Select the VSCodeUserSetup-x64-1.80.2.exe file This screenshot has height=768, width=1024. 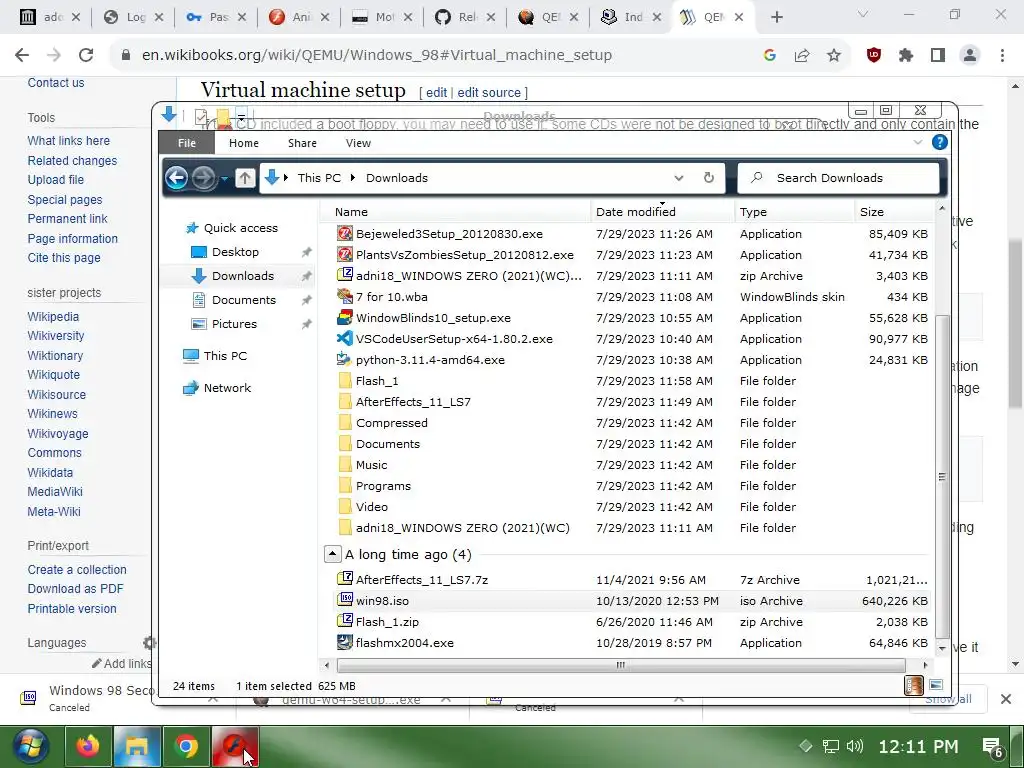coord(454,339)
